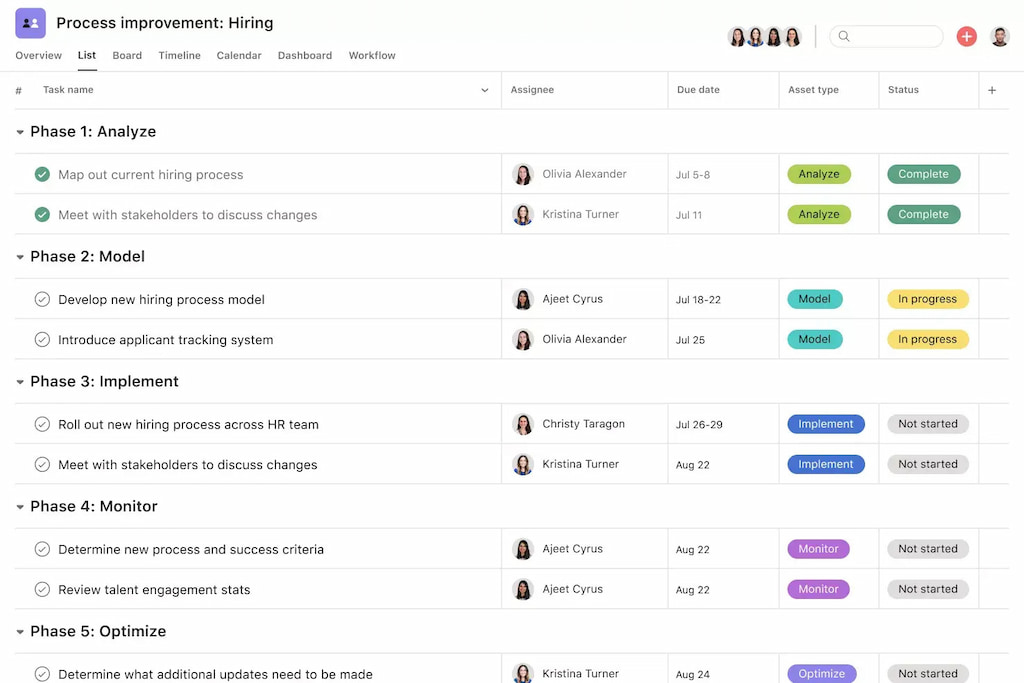Screen dimensions: 1024x683
Task: Collapse Phase 3: Implement section
Action: click(x=18, y=381)
